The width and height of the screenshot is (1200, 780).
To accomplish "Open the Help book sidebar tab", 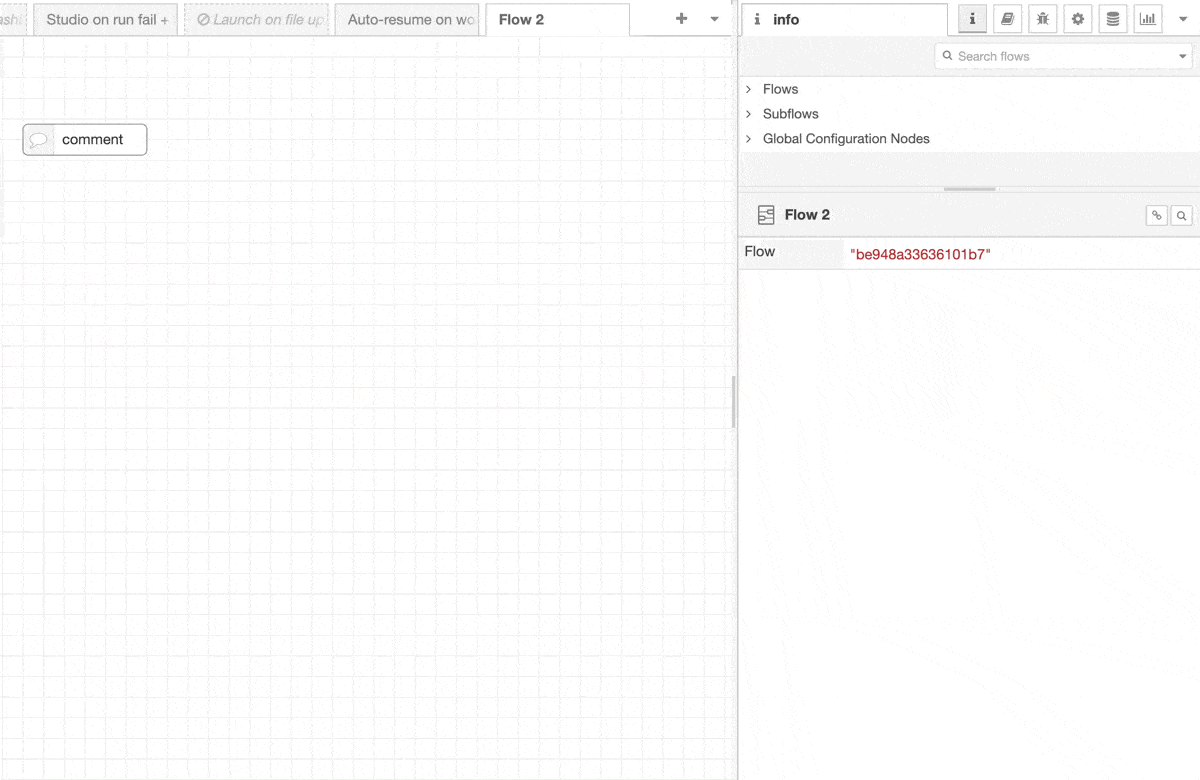I will tap(1008, 19).
